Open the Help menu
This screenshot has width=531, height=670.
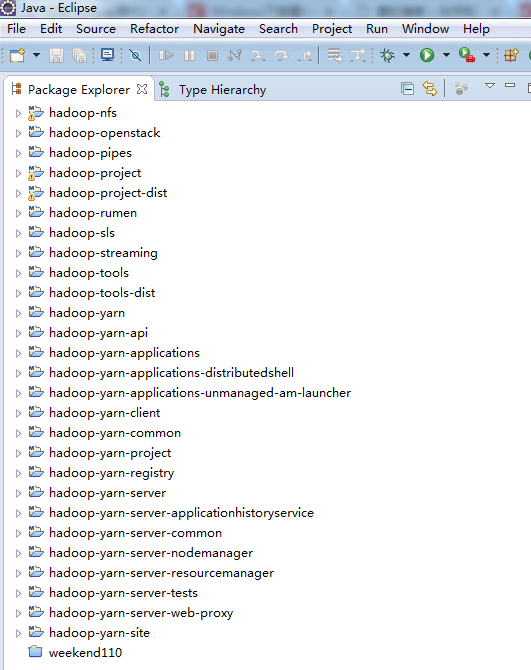point(476,29)
